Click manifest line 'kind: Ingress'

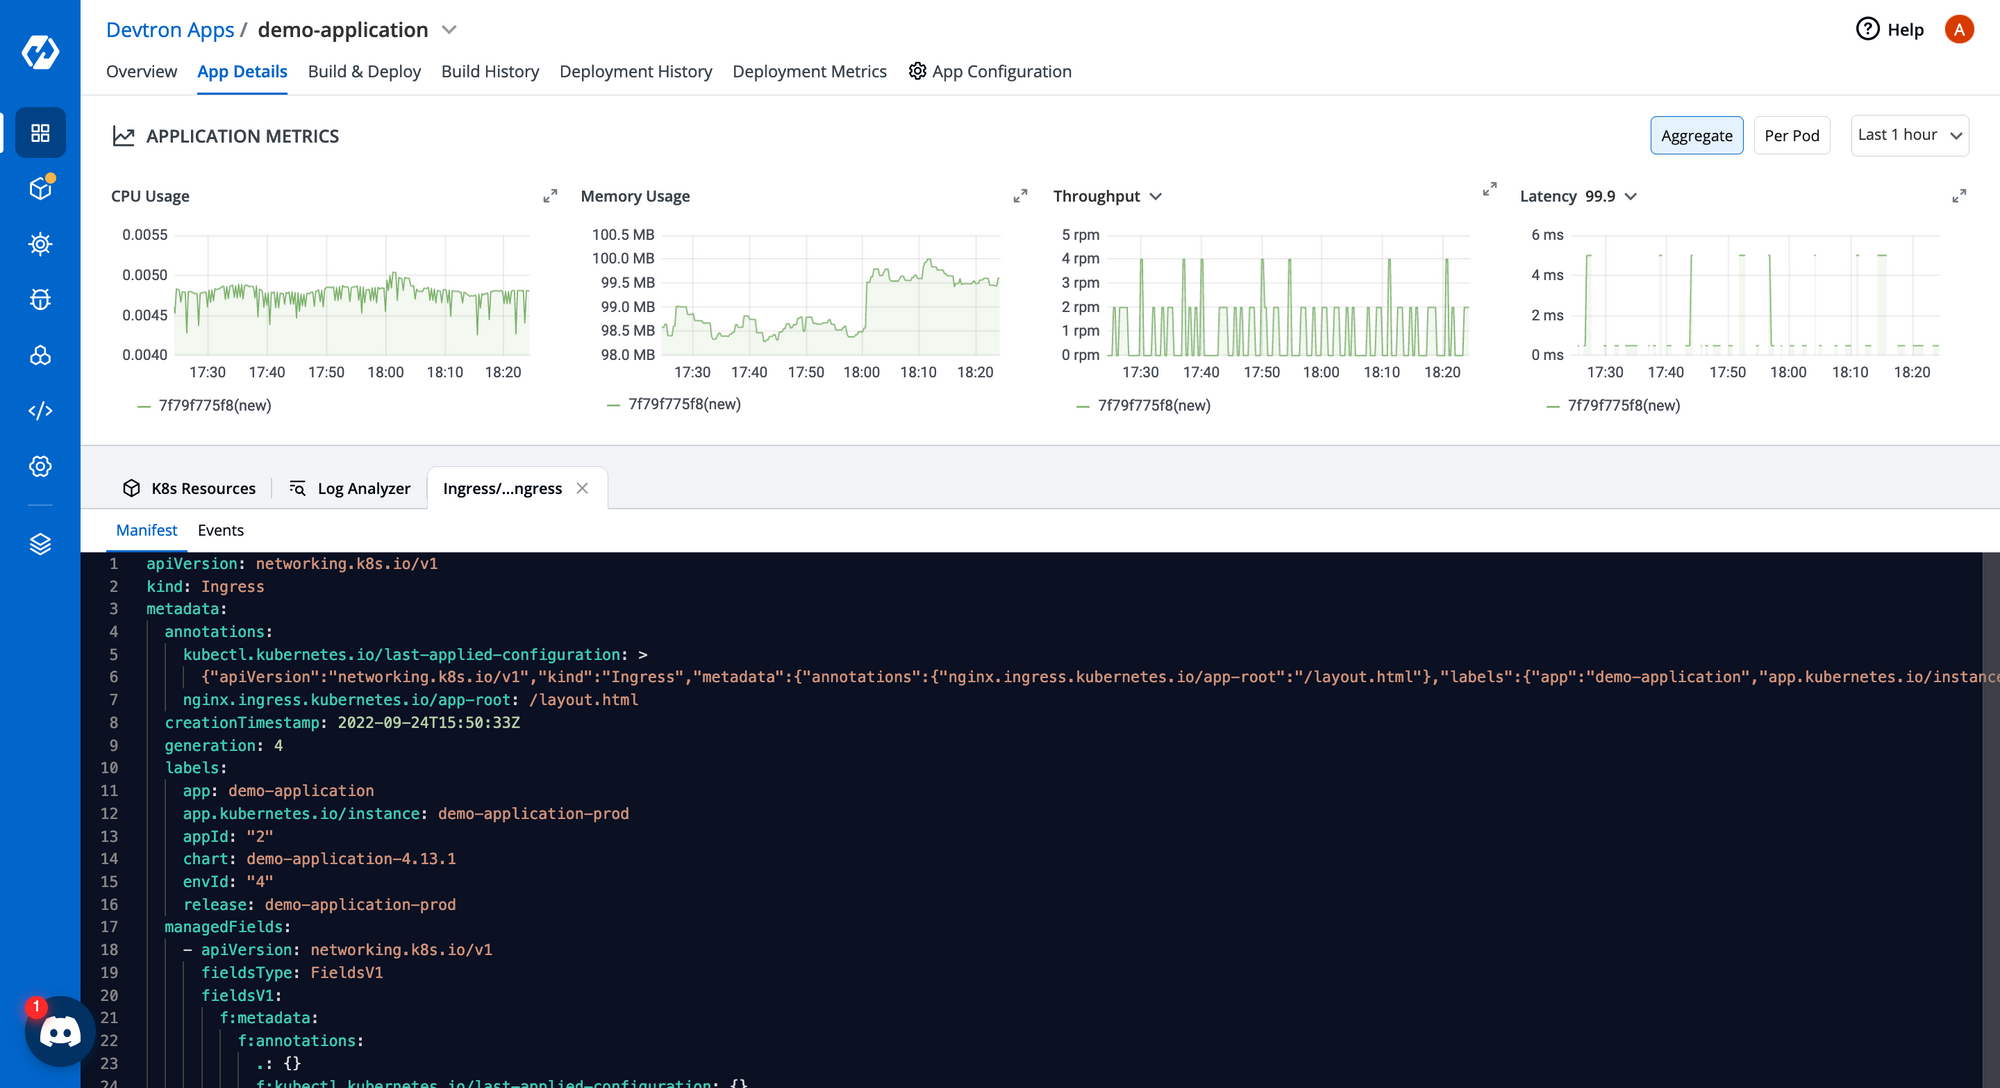click(205, 586)
